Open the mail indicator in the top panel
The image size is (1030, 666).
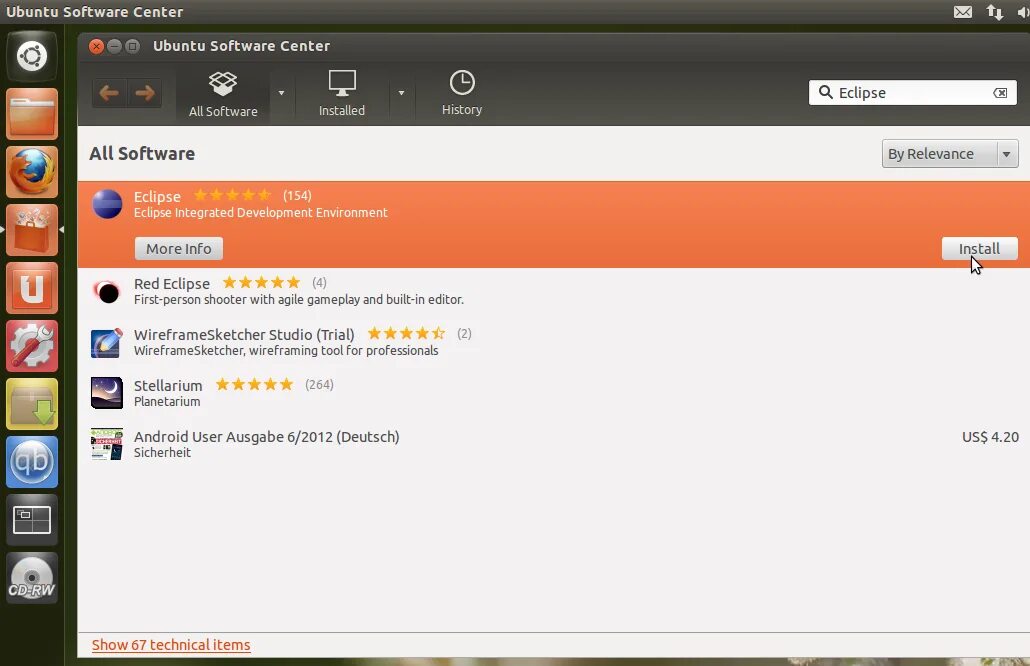pos(962,12)
